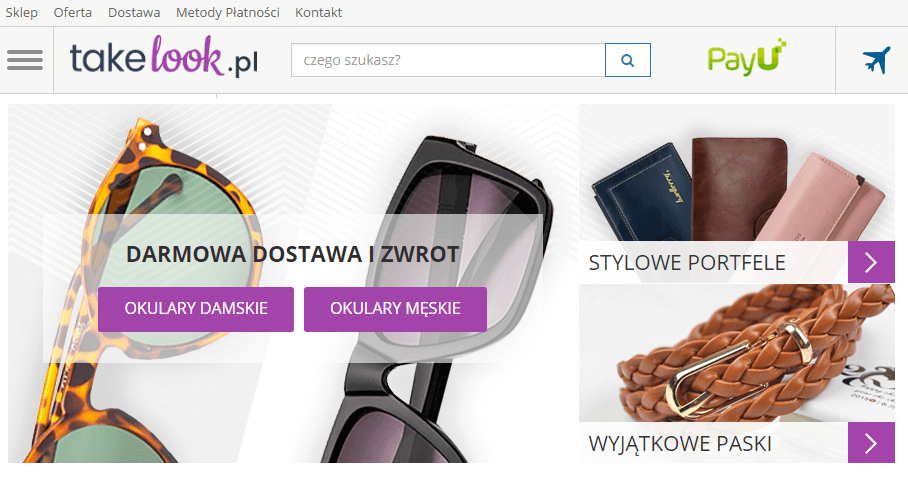
Task: Go to Dostawa page
Action: click(x=134, y=12)
